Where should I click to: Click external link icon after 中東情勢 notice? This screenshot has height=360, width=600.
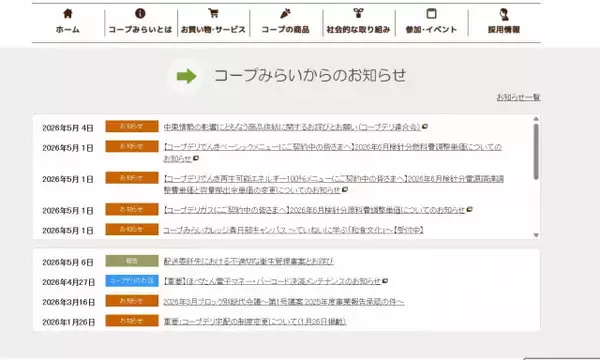425,126
